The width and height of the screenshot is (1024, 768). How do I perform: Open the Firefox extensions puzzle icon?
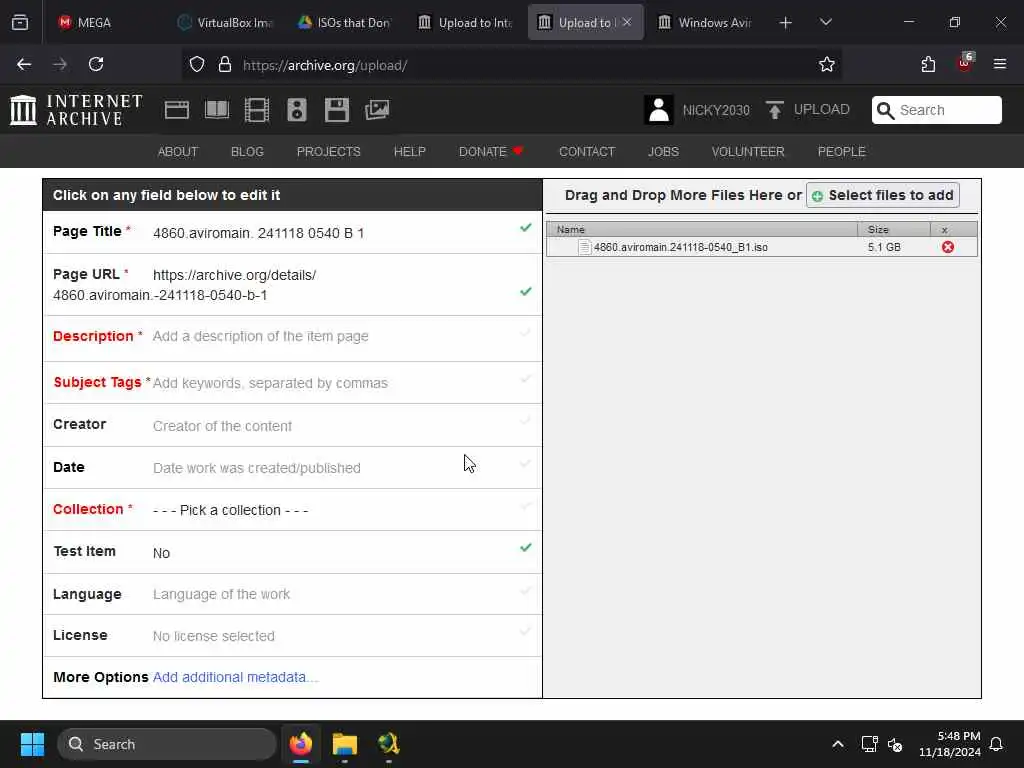click(x=928, y=64)
